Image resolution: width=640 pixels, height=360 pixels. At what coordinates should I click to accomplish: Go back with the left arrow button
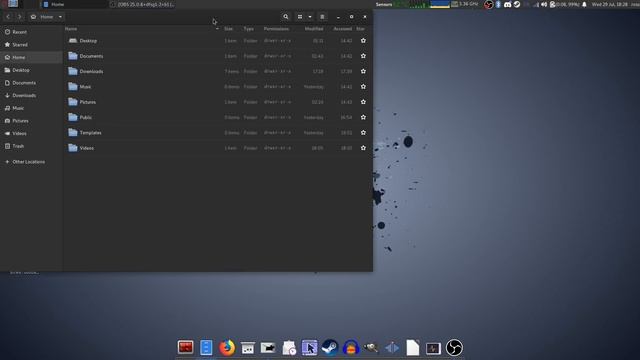coord(8,17)
